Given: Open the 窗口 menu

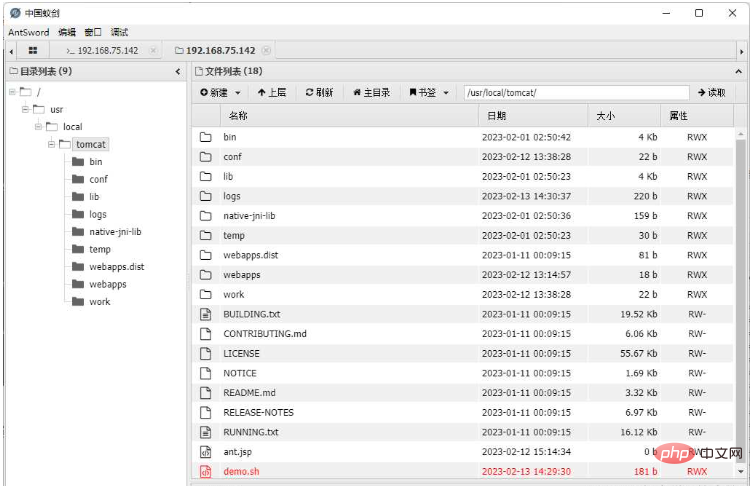Looking at the screenshot, I should (x=93, y=32).
